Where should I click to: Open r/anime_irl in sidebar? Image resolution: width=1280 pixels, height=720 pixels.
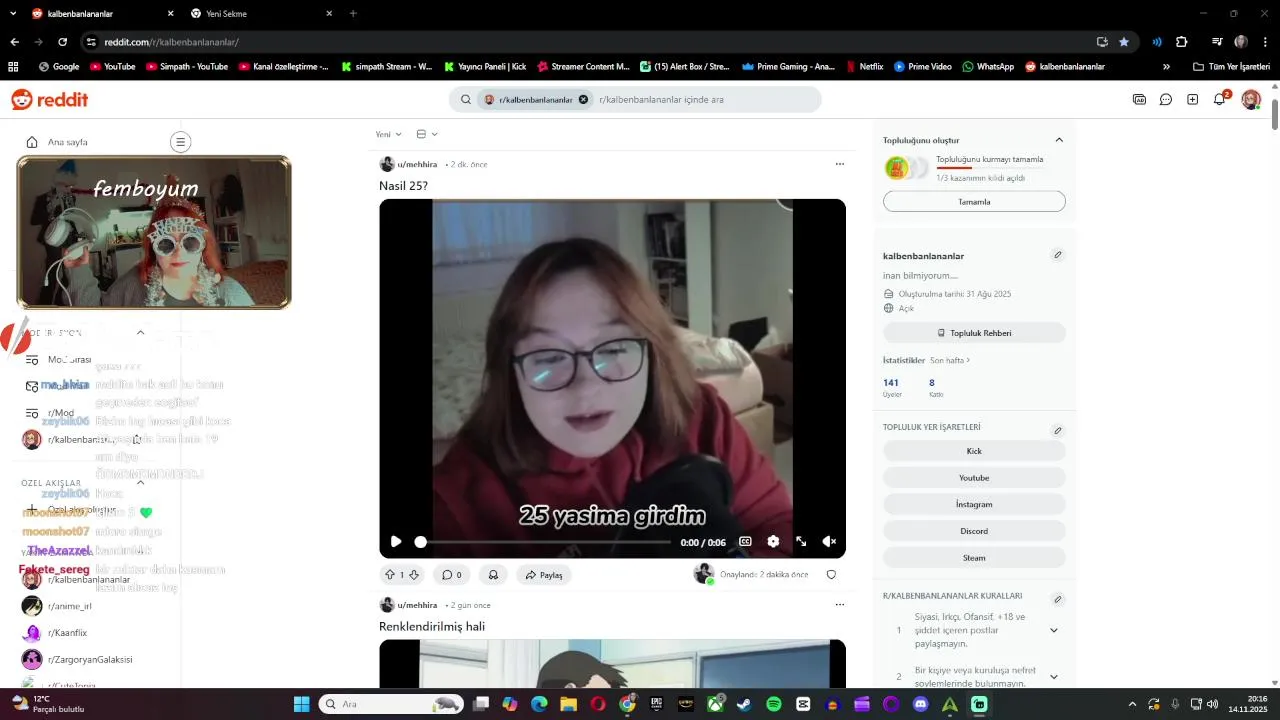70,606
